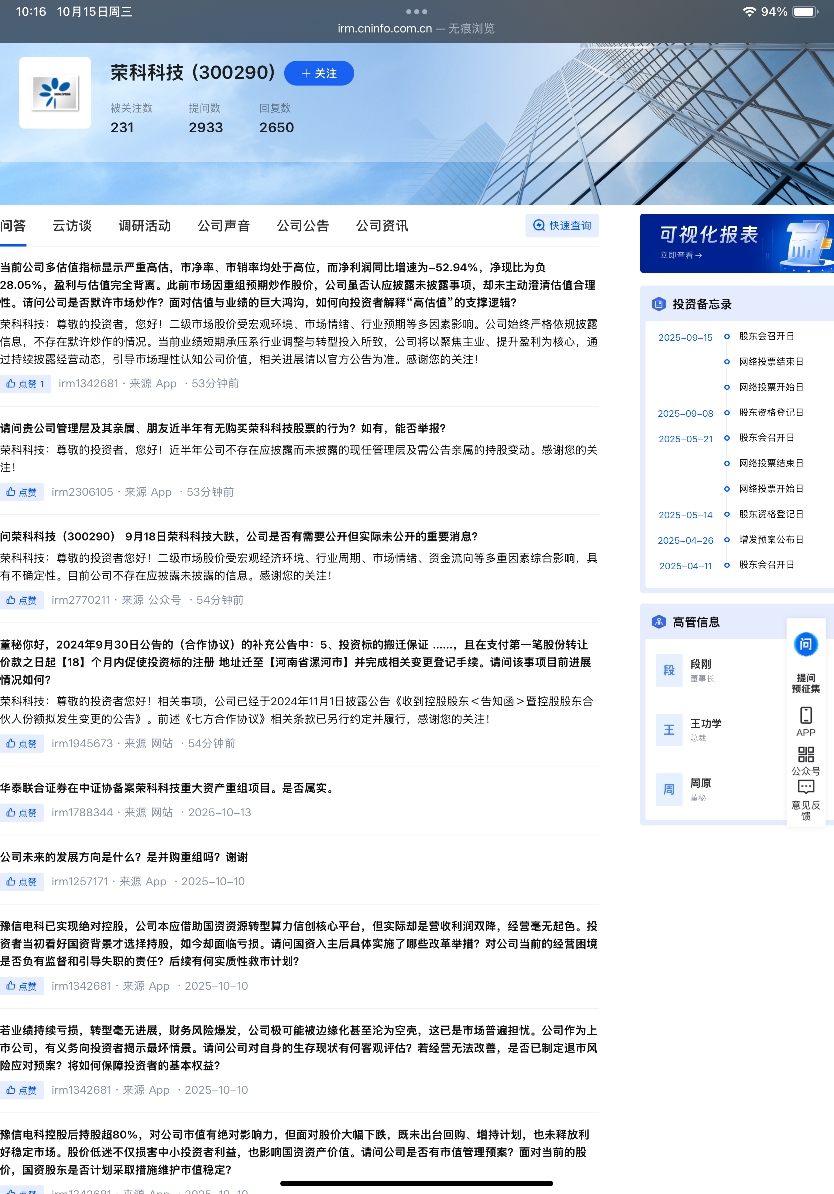
Task: Click the 回复数 count 2650
Action: pyautogui.click(x=276, y=127)
